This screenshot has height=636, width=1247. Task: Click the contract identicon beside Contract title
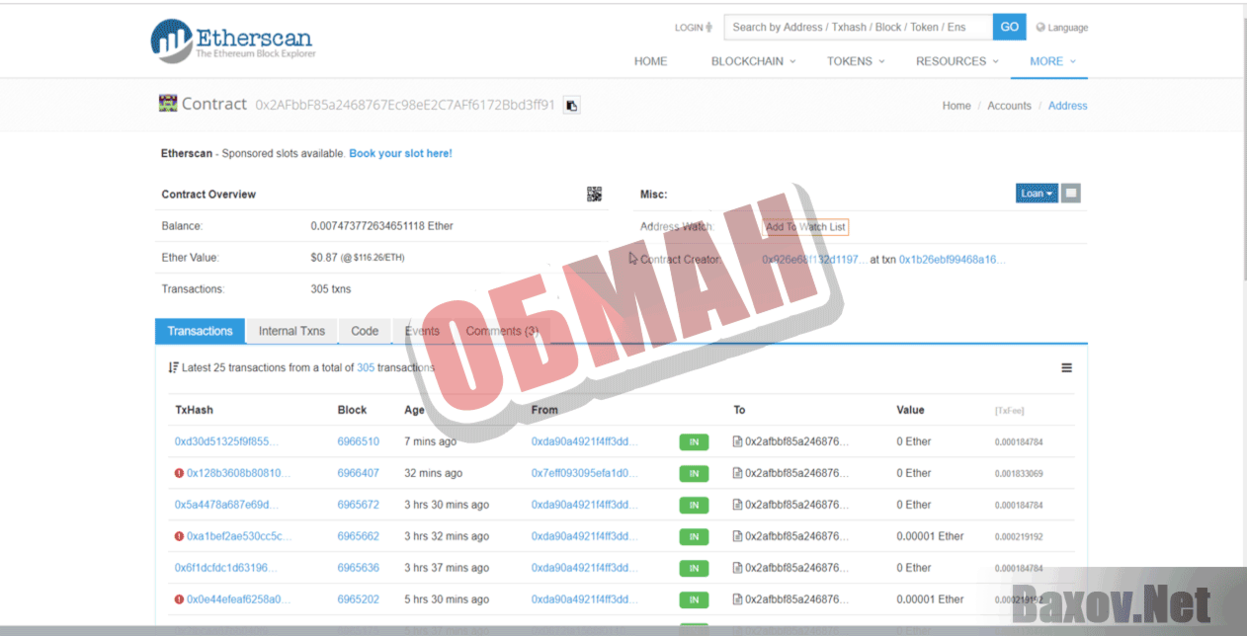click(x=168, y=103)
